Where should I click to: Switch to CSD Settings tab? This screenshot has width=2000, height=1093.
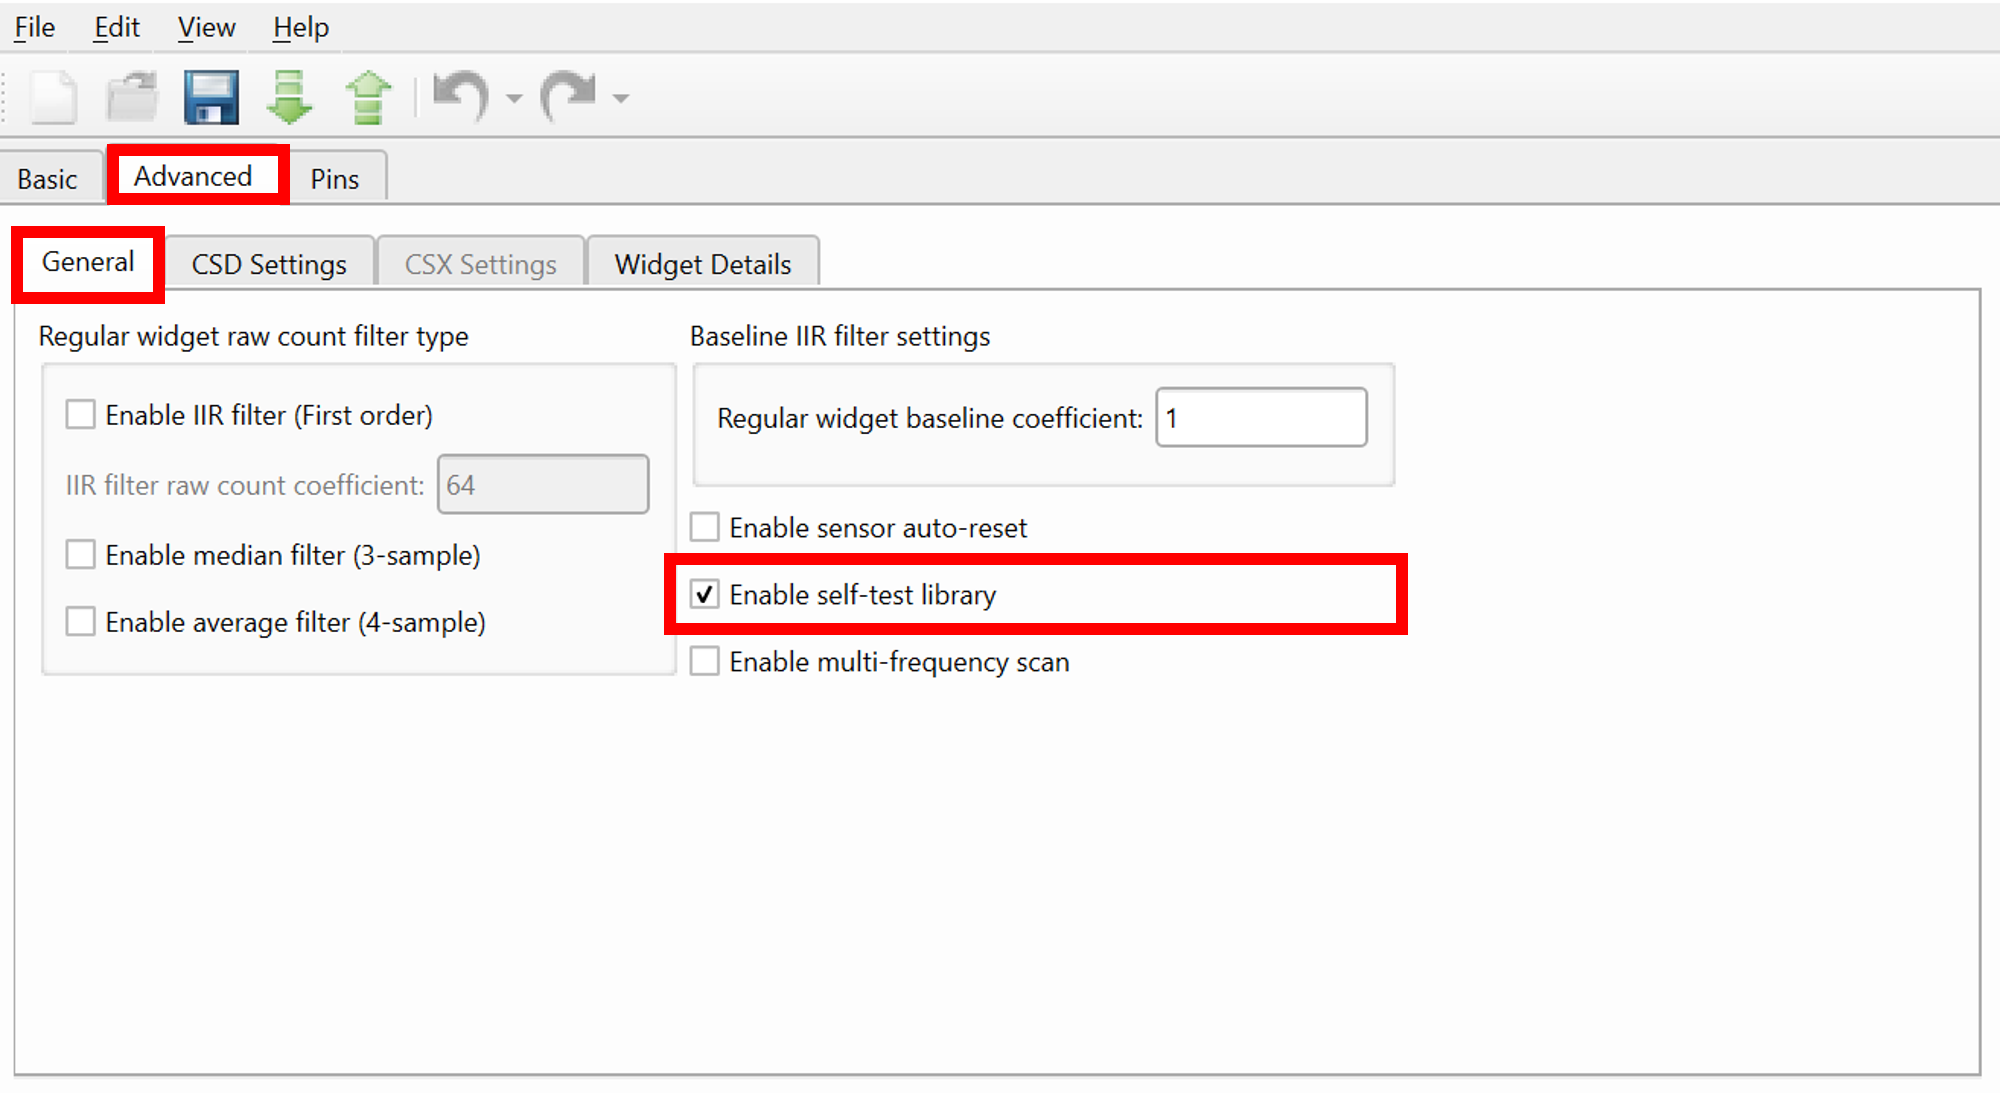point(269,264)
